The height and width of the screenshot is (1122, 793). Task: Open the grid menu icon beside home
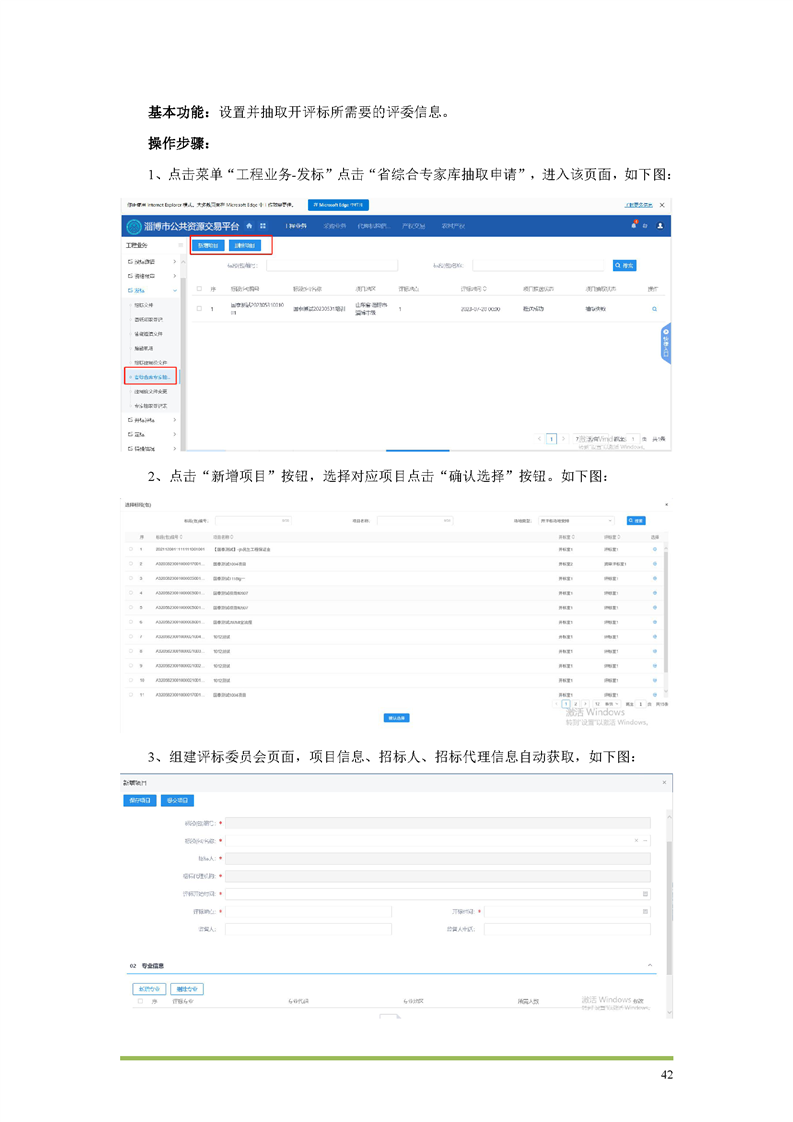pyautogui.click(x=263, y=226)
